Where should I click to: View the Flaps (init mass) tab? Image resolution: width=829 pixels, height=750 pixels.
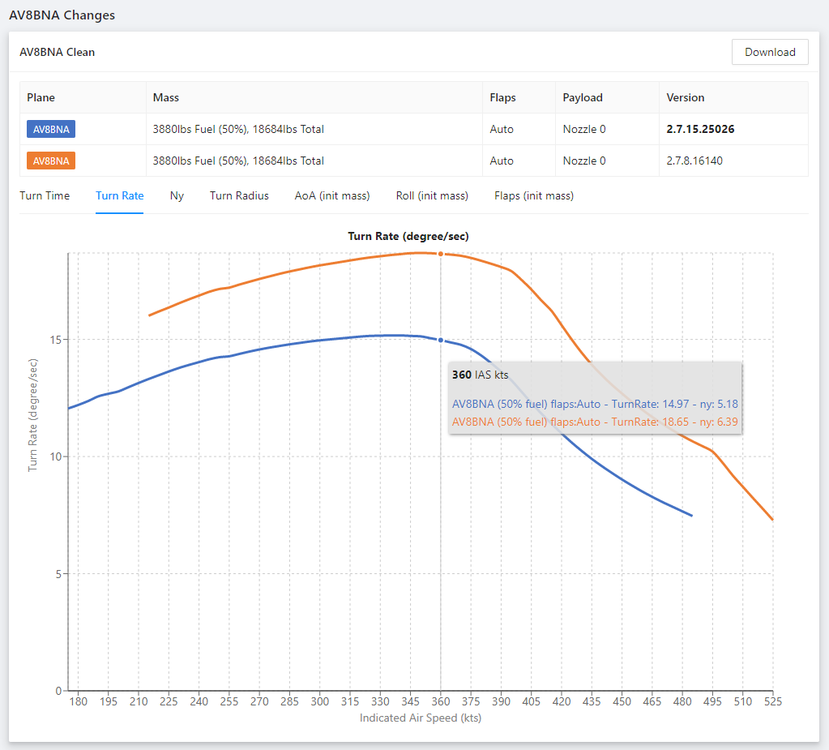coord(534,196)
